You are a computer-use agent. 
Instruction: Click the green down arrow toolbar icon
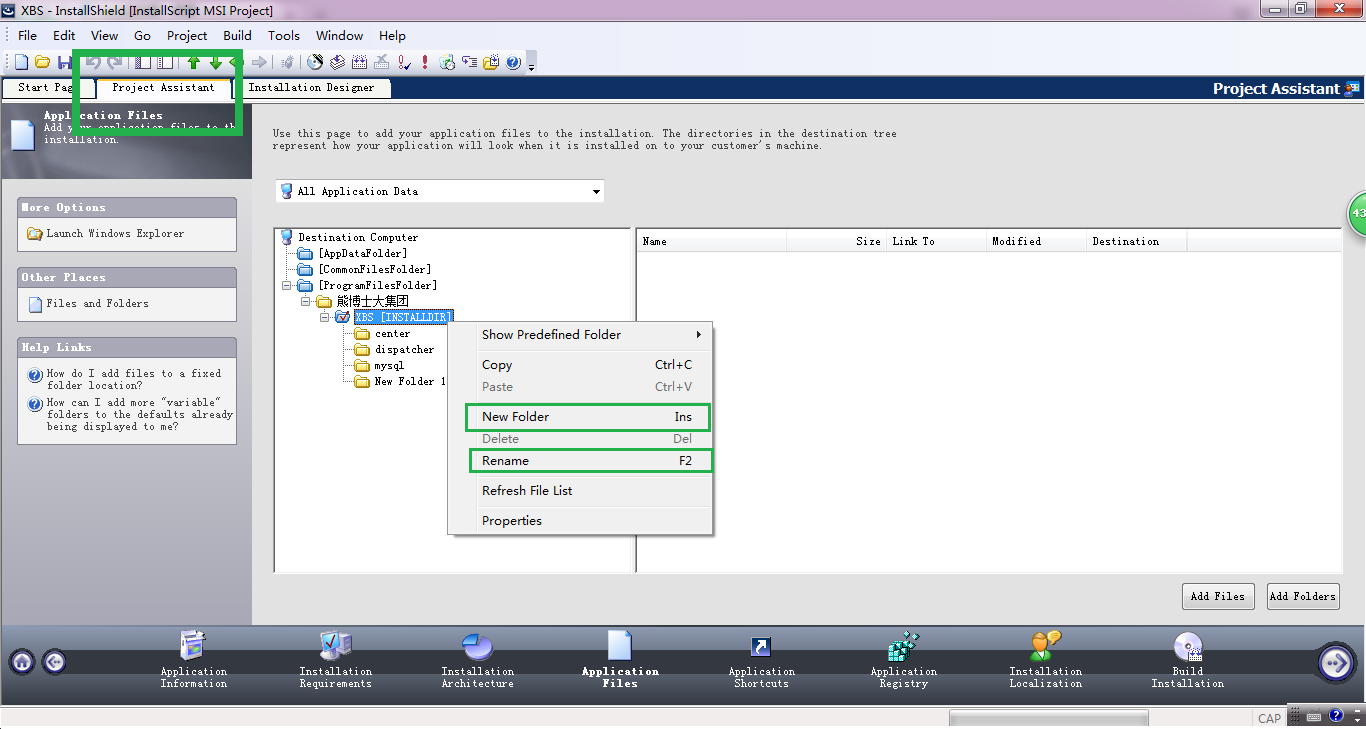pyautogui.click(x=215, y=62)
